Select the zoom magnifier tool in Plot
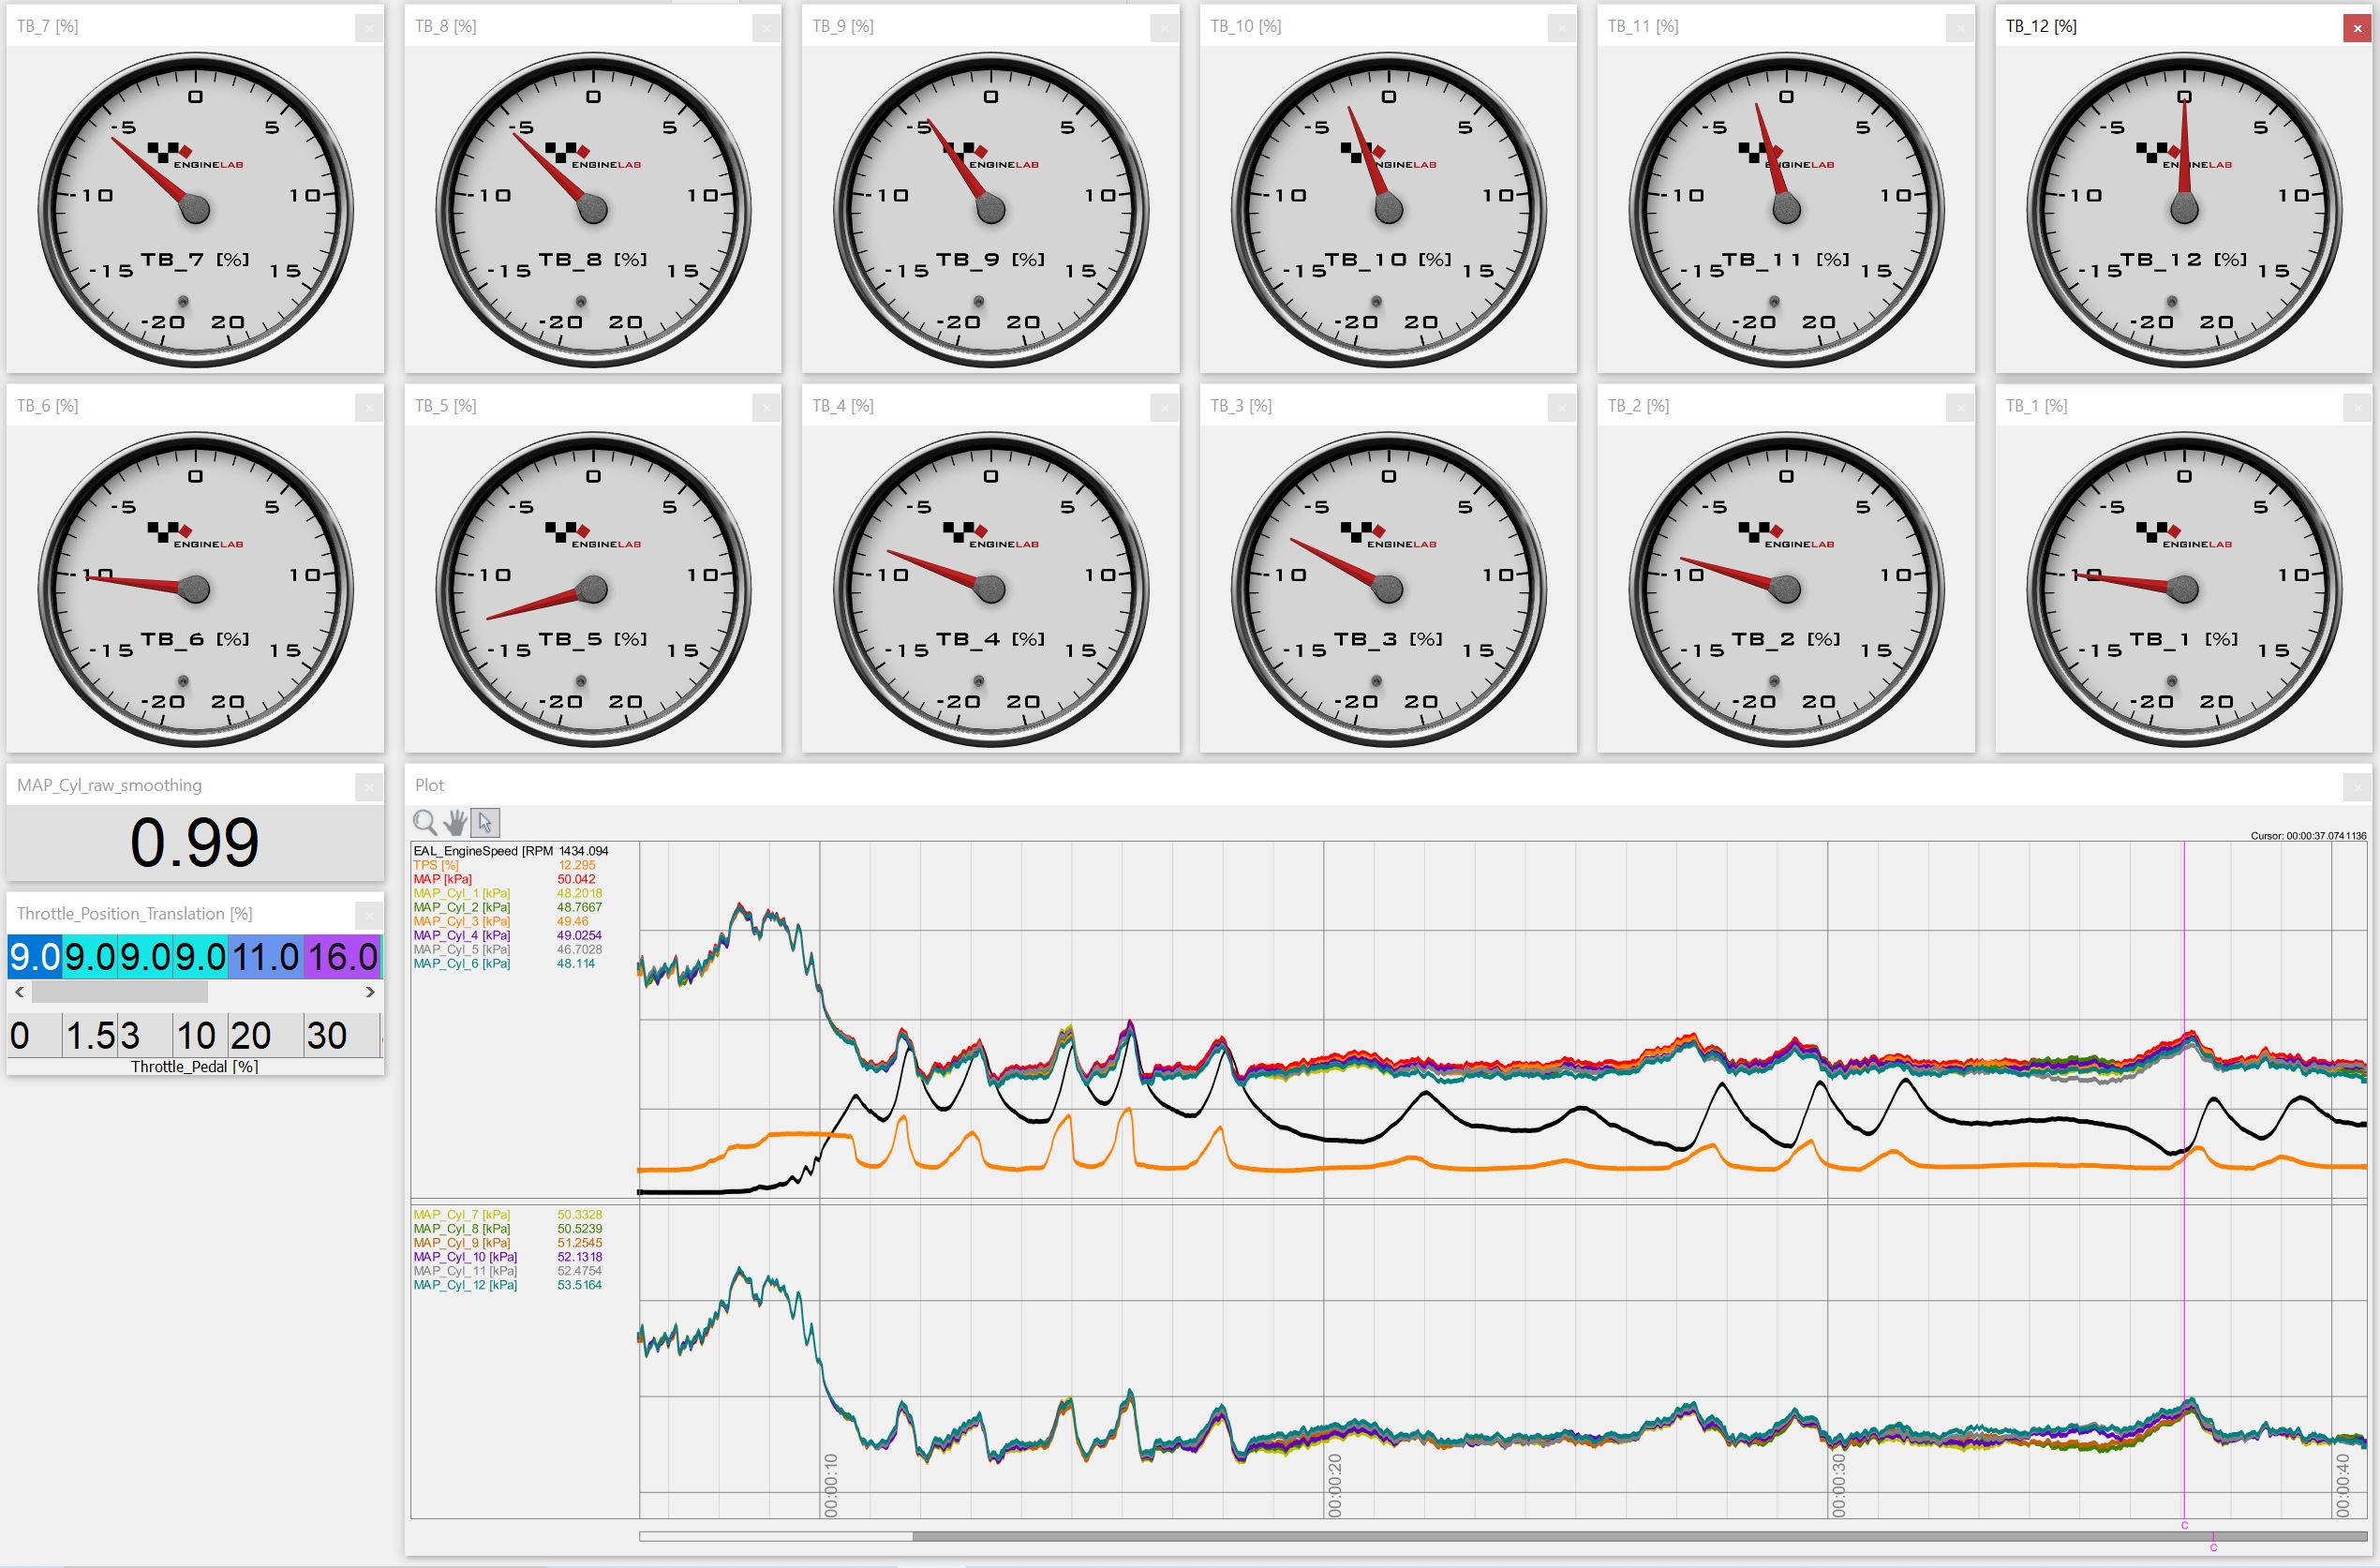This screenshot has height=1568, width=2380. (x=425, y=822)
